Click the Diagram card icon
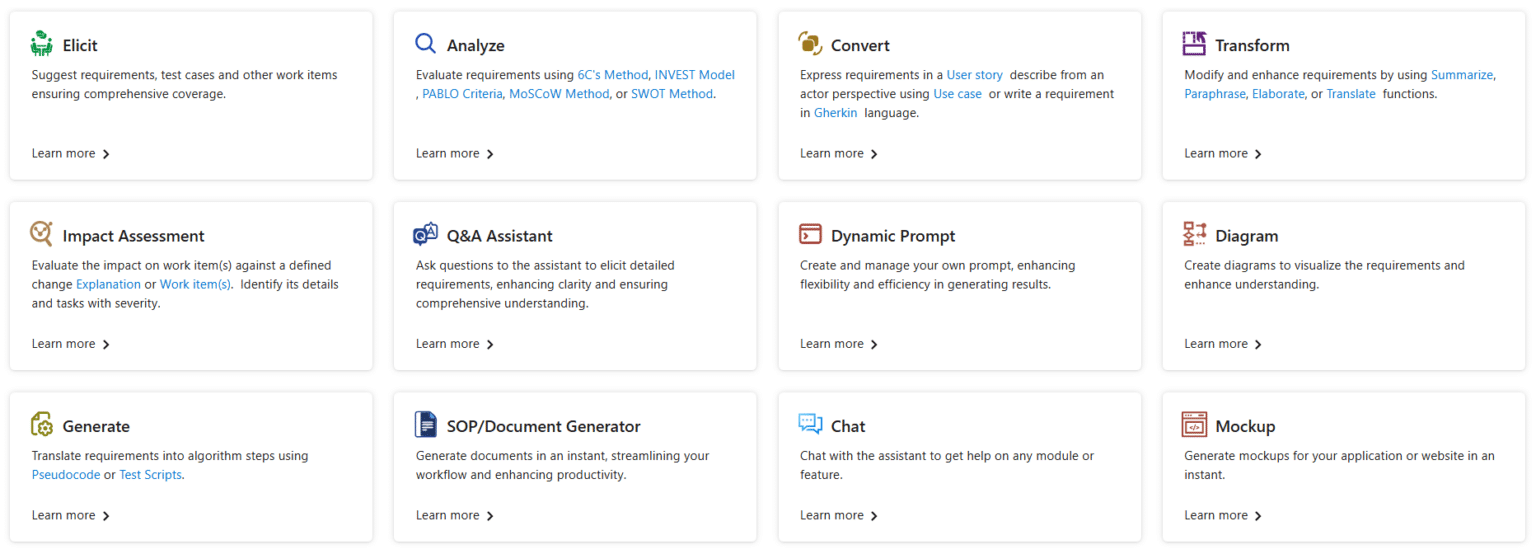The height and width of the screenshot is (554, 1536). tap(1194, 234)
